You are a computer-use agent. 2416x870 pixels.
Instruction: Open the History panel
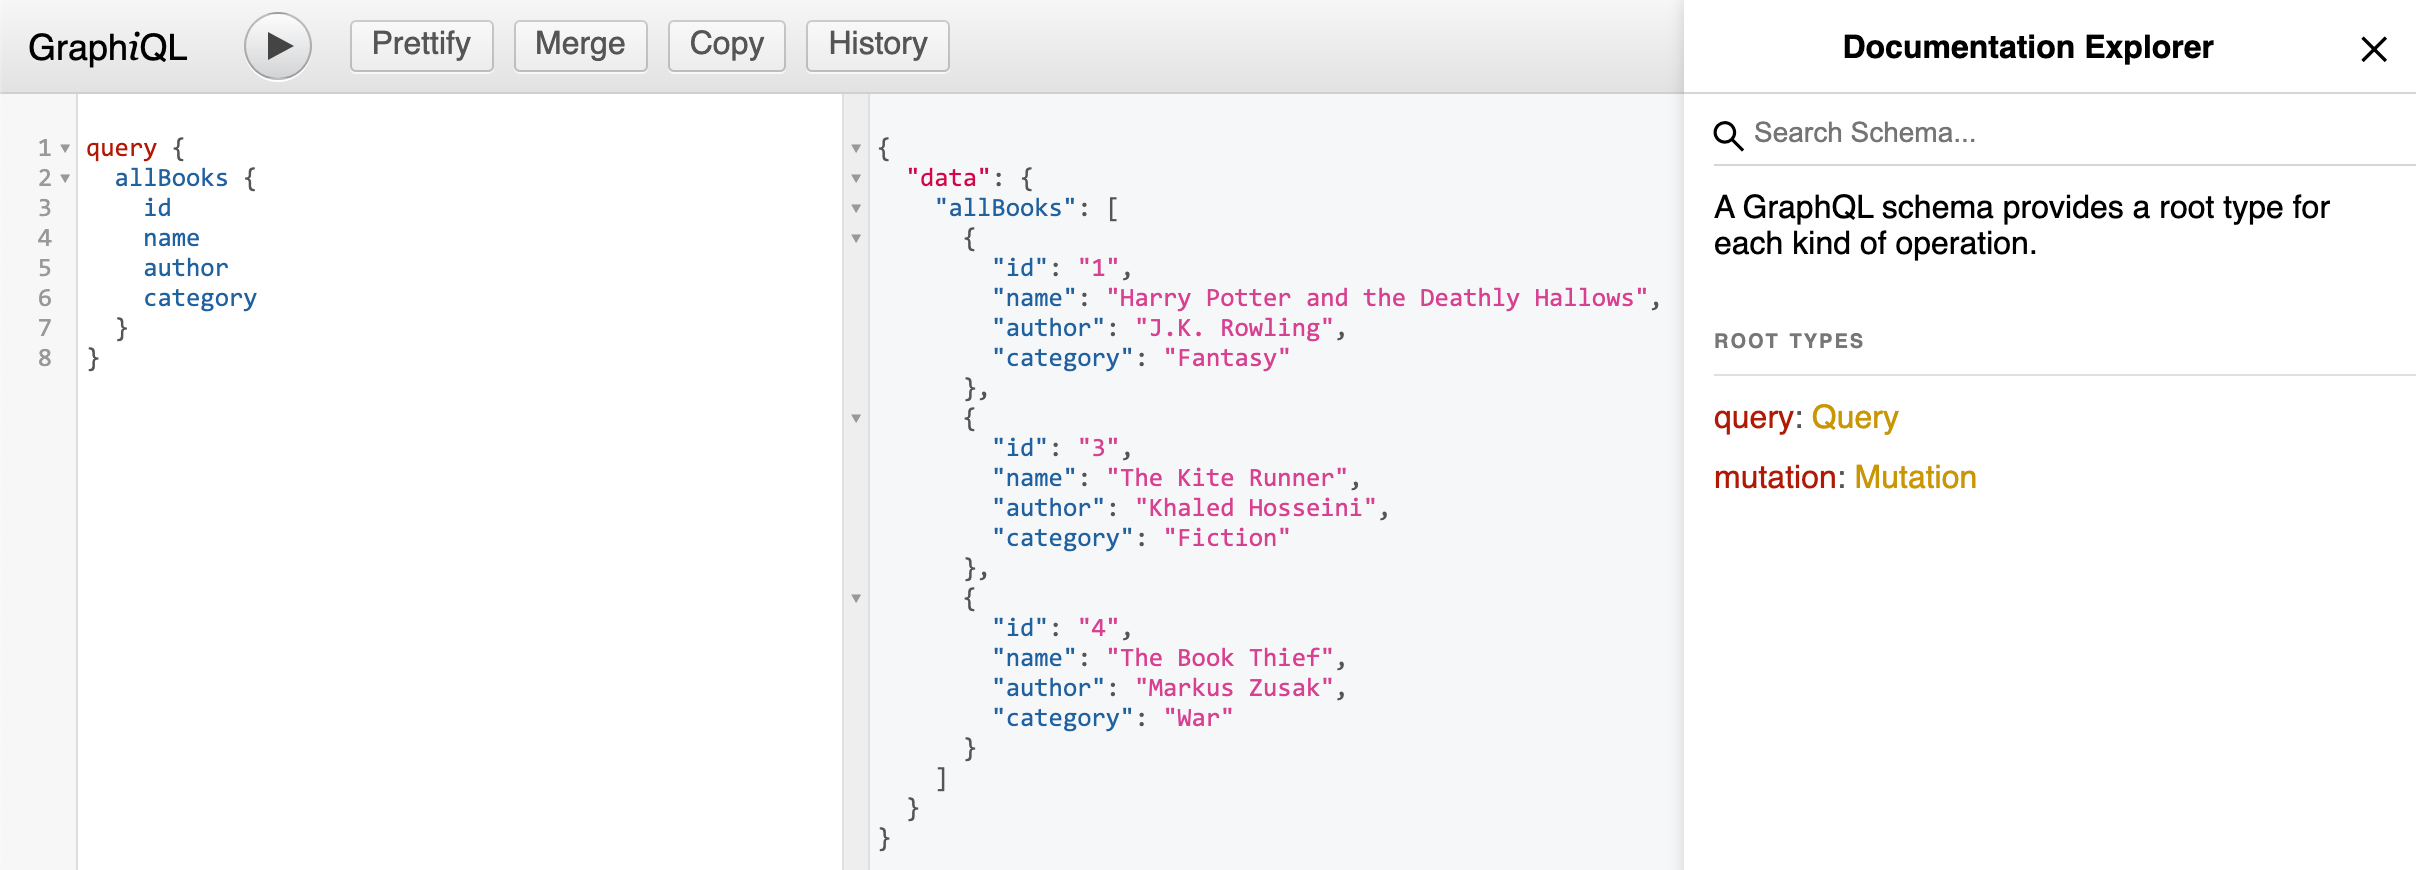(x=877, y=45)
